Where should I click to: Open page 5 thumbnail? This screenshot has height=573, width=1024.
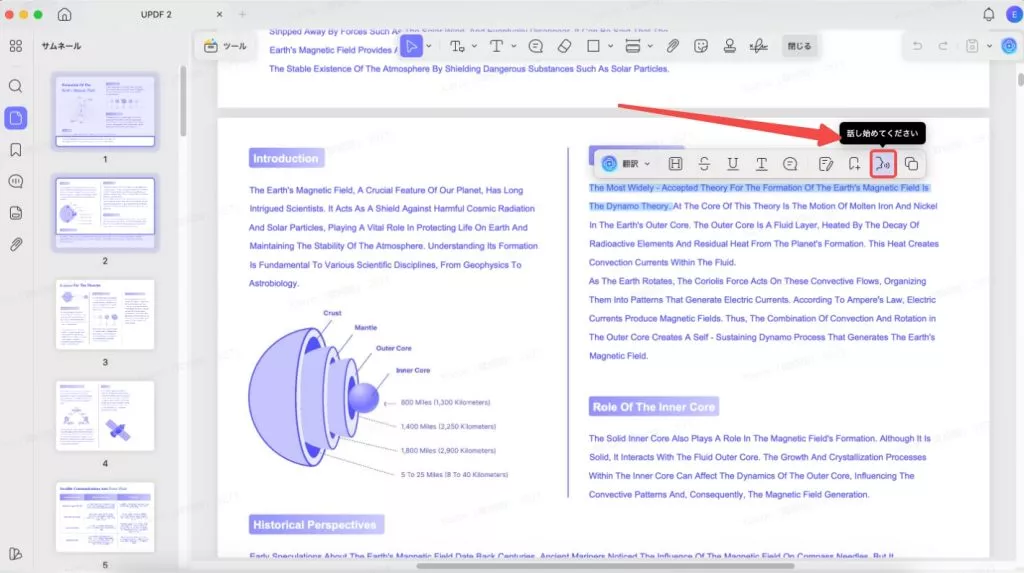point(105,517)
